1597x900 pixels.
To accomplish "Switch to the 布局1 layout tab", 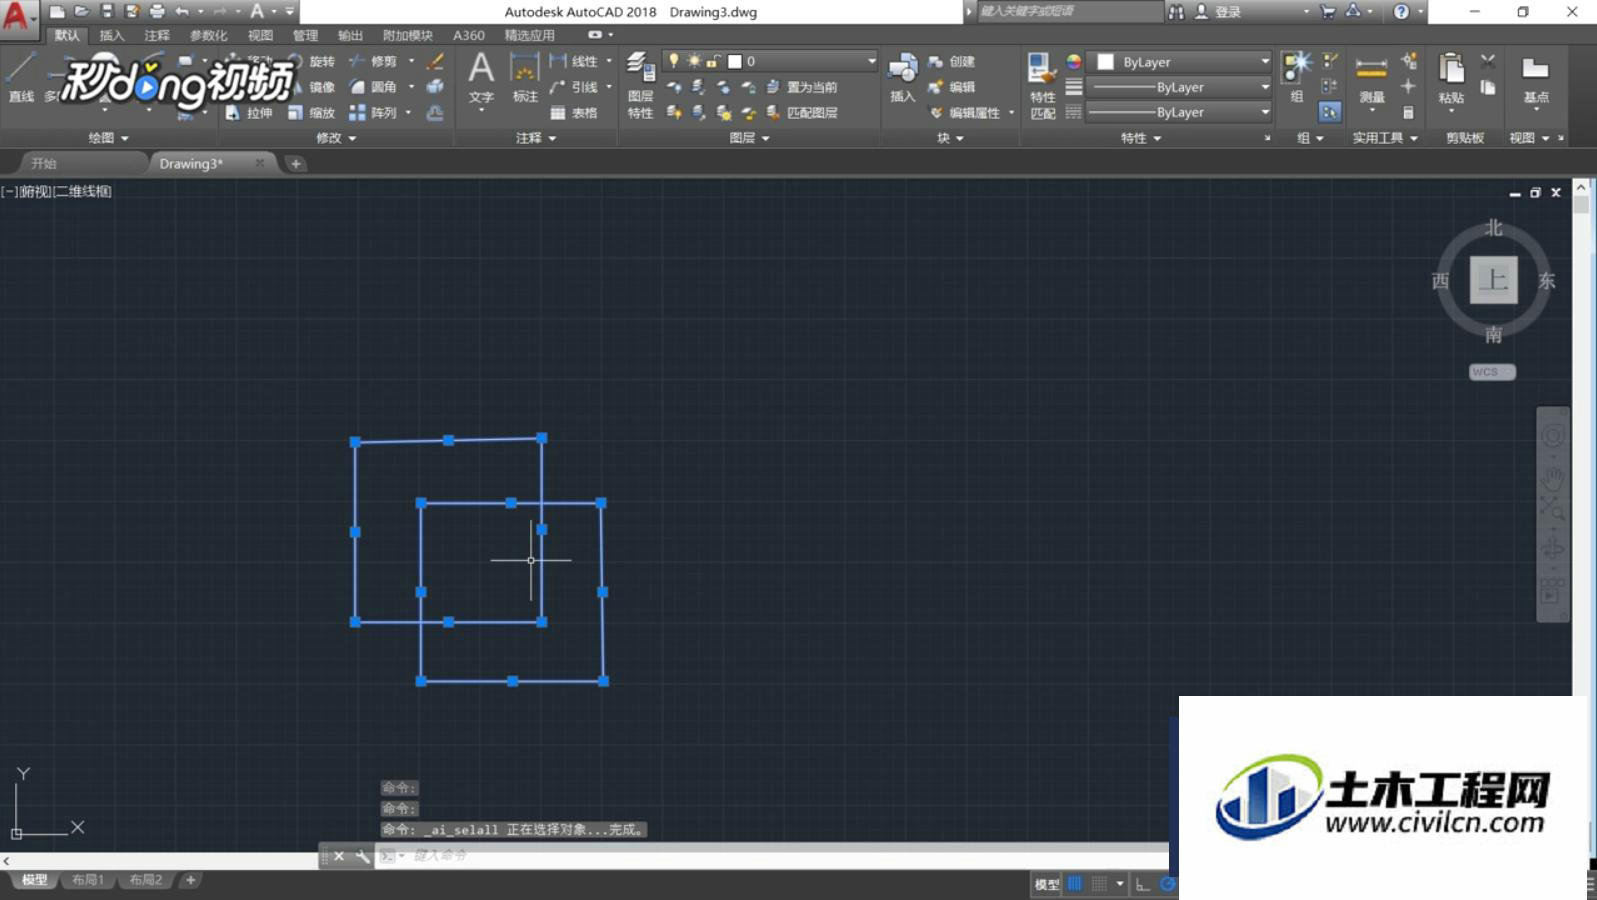I will point(88,880).
